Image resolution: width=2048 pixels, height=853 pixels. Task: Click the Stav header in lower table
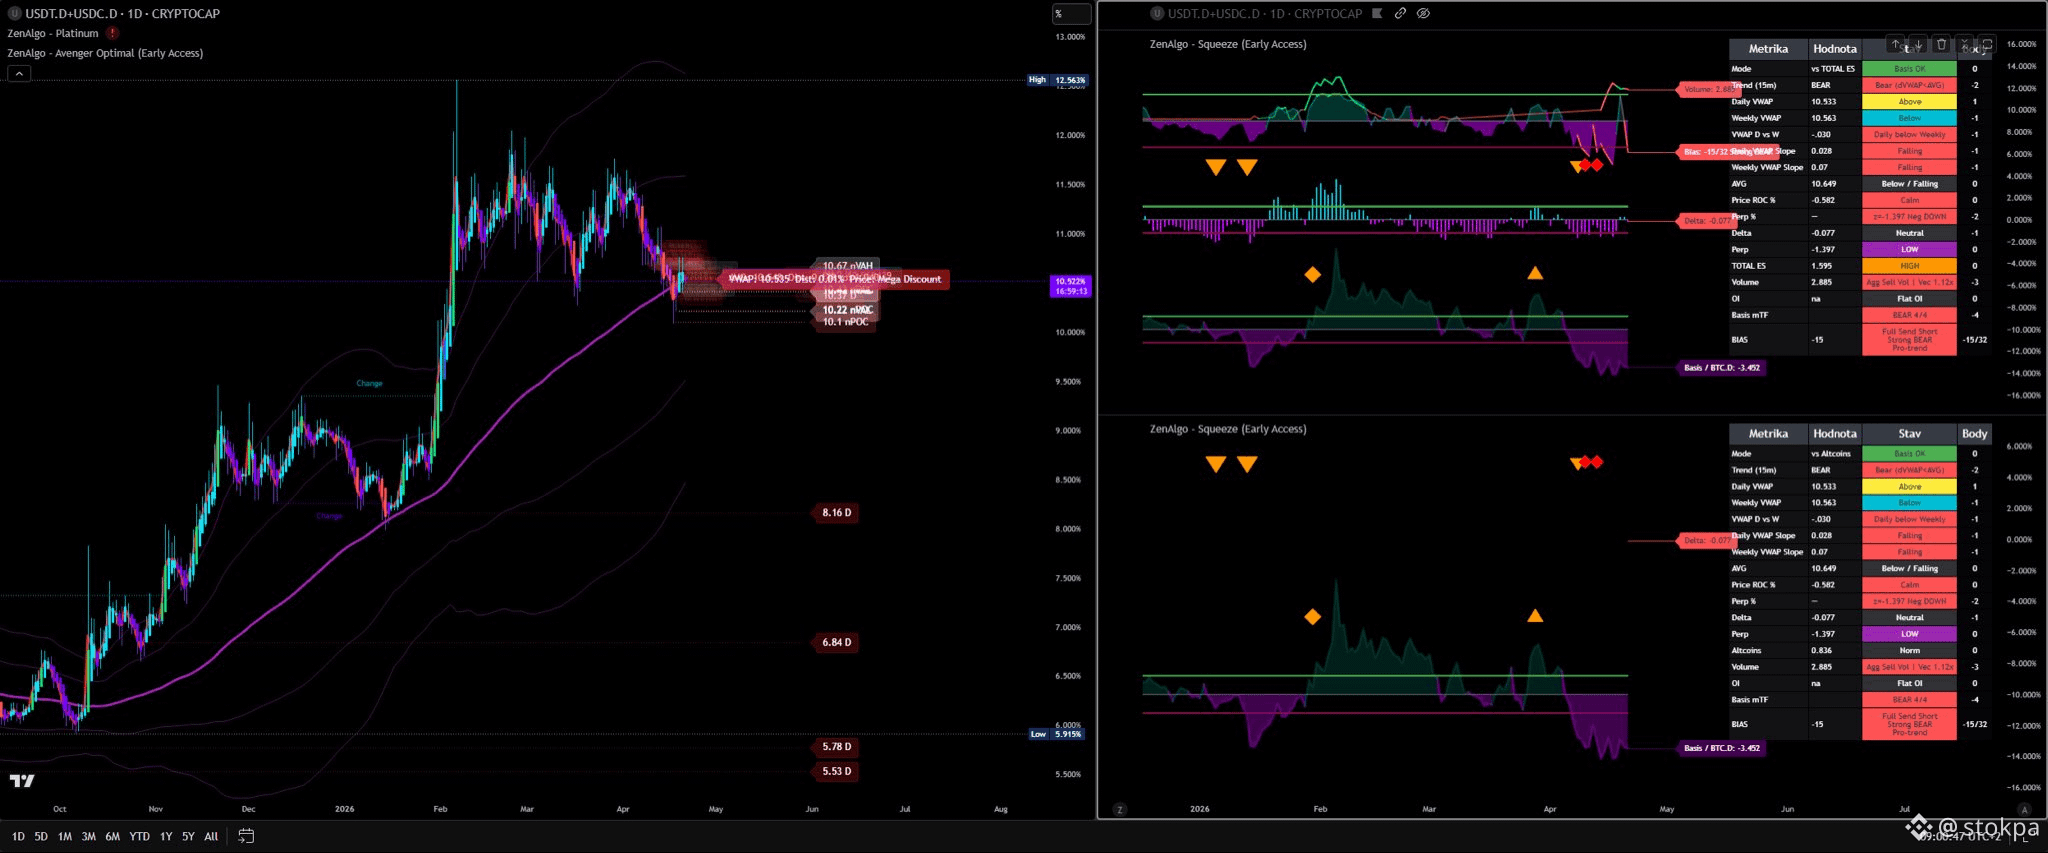(1909, 434)
